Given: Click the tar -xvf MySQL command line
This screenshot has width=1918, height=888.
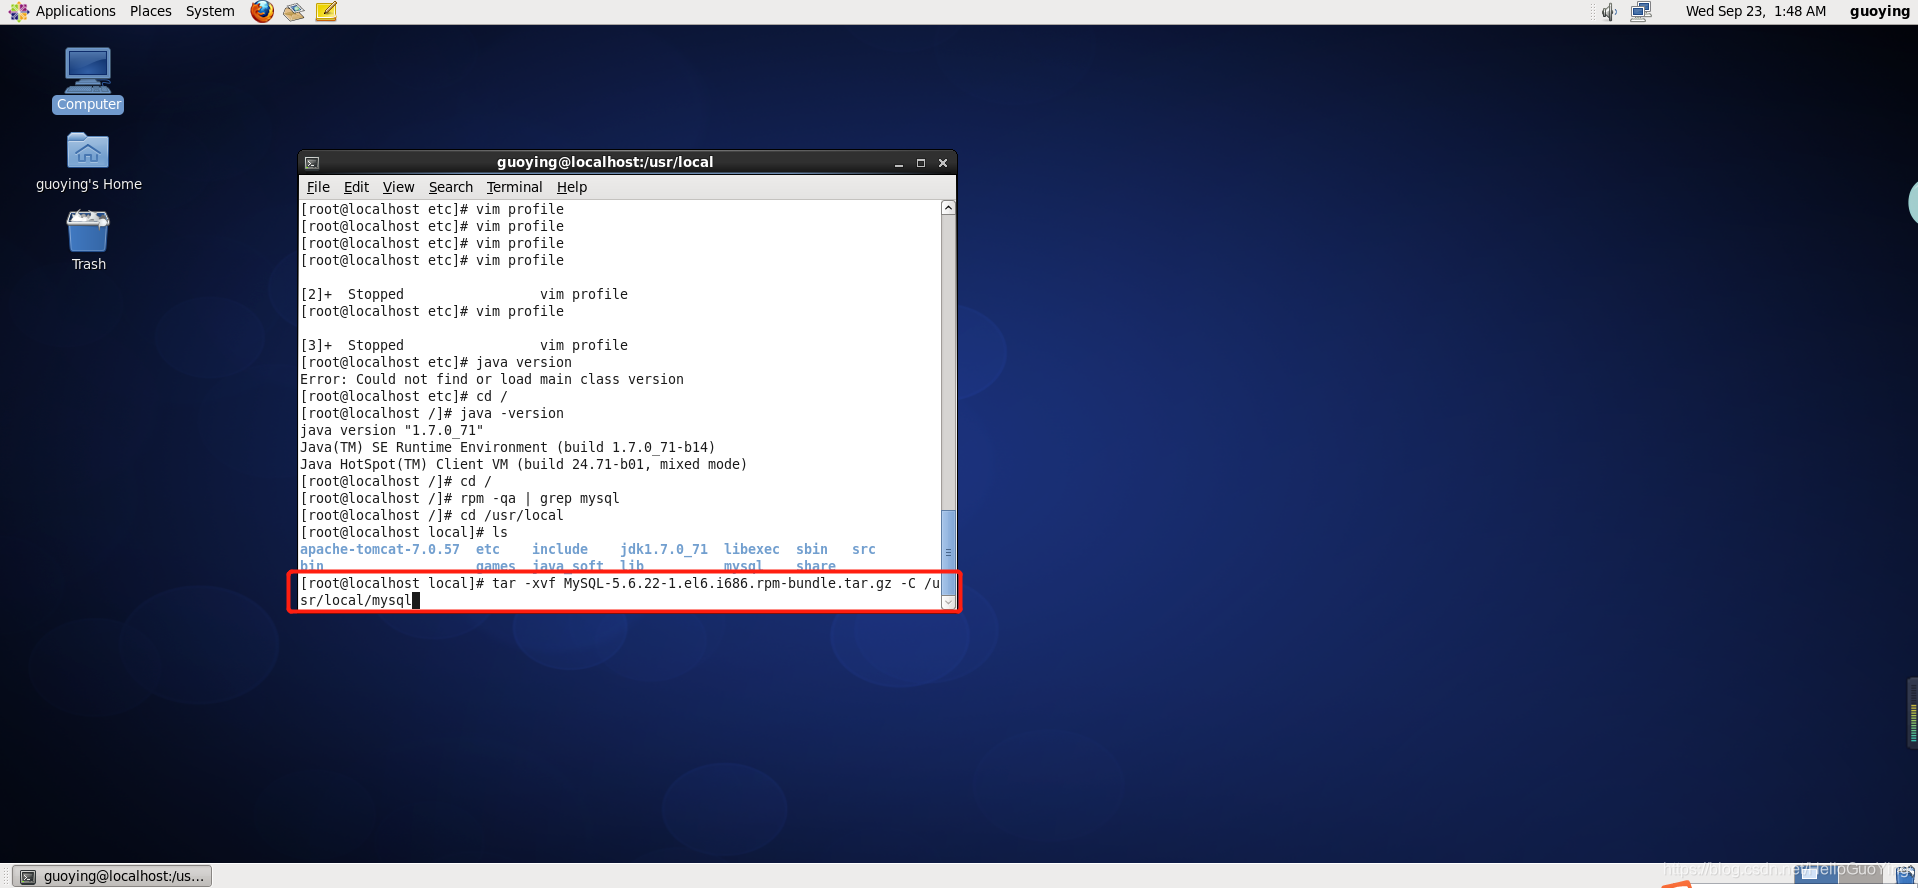Looking at the screenshot, I should [620, 591].
